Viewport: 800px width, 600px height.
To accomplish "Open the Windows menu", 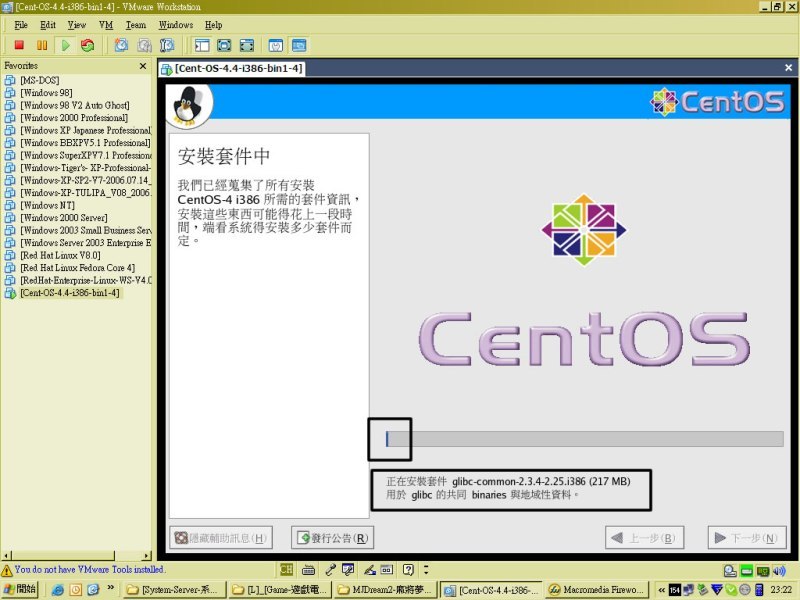I will point(176,25).
